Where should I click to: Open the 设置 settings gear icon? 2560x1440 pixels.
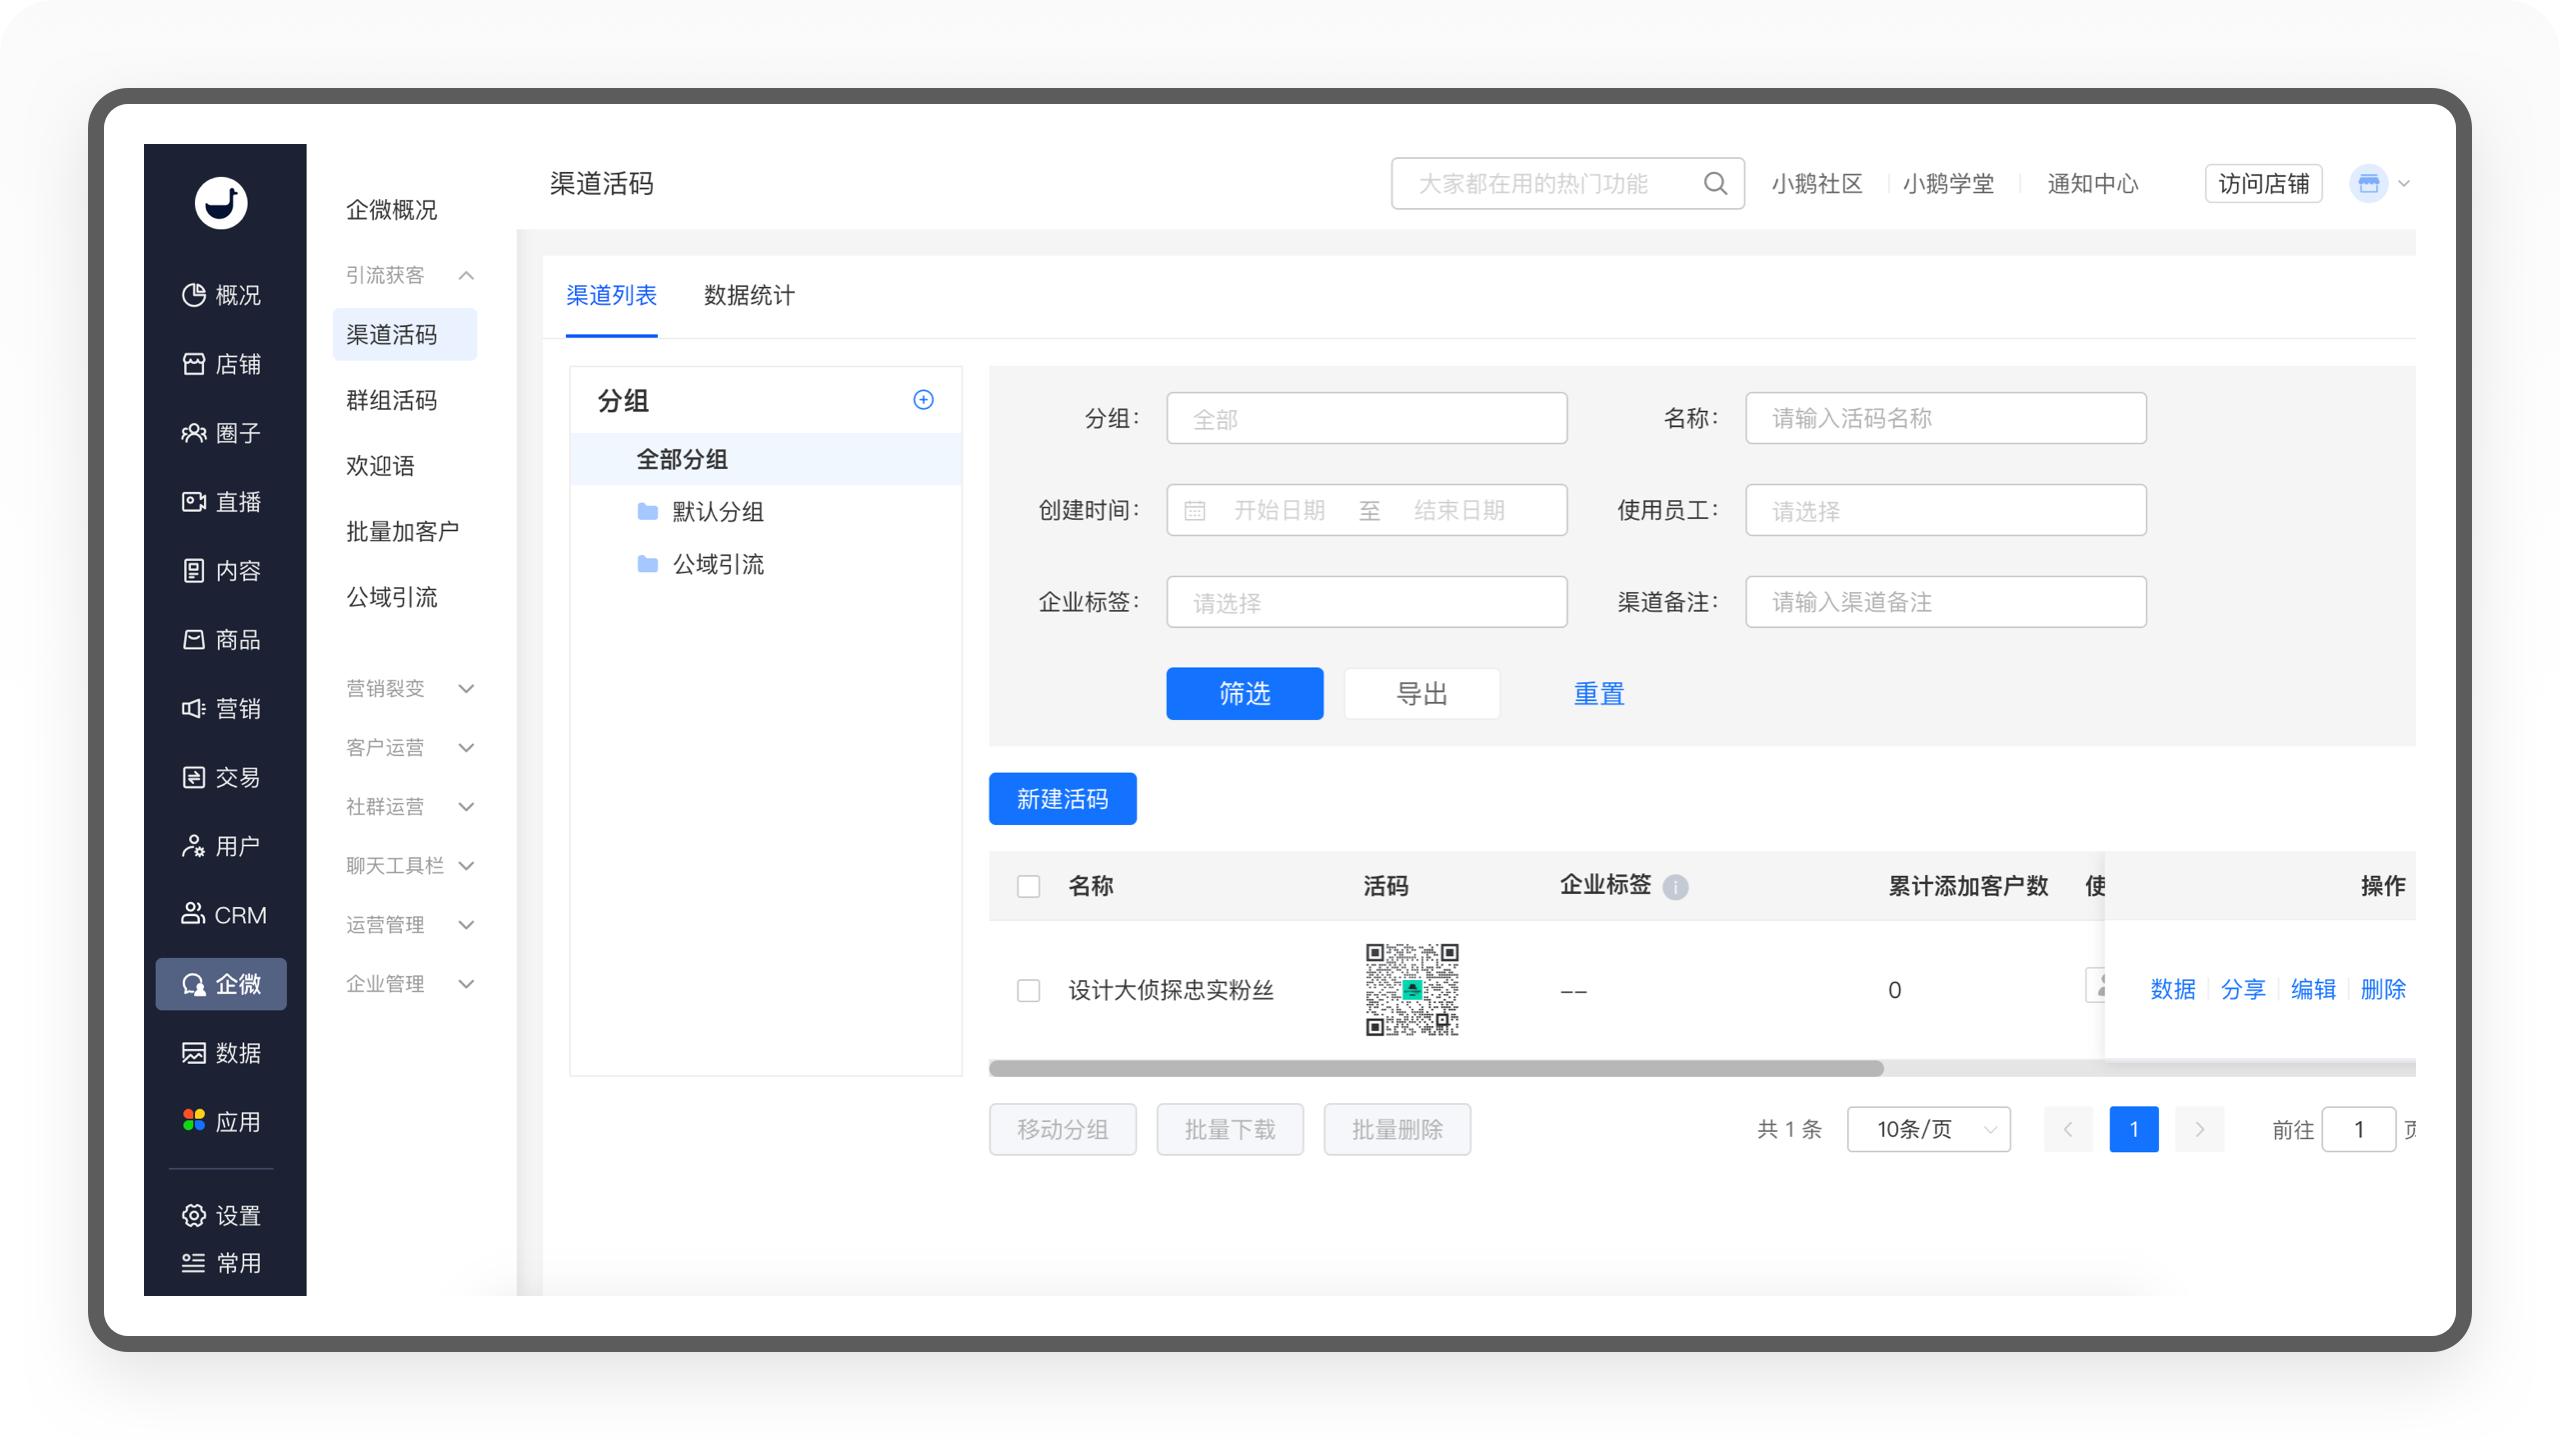[194, 1215]
